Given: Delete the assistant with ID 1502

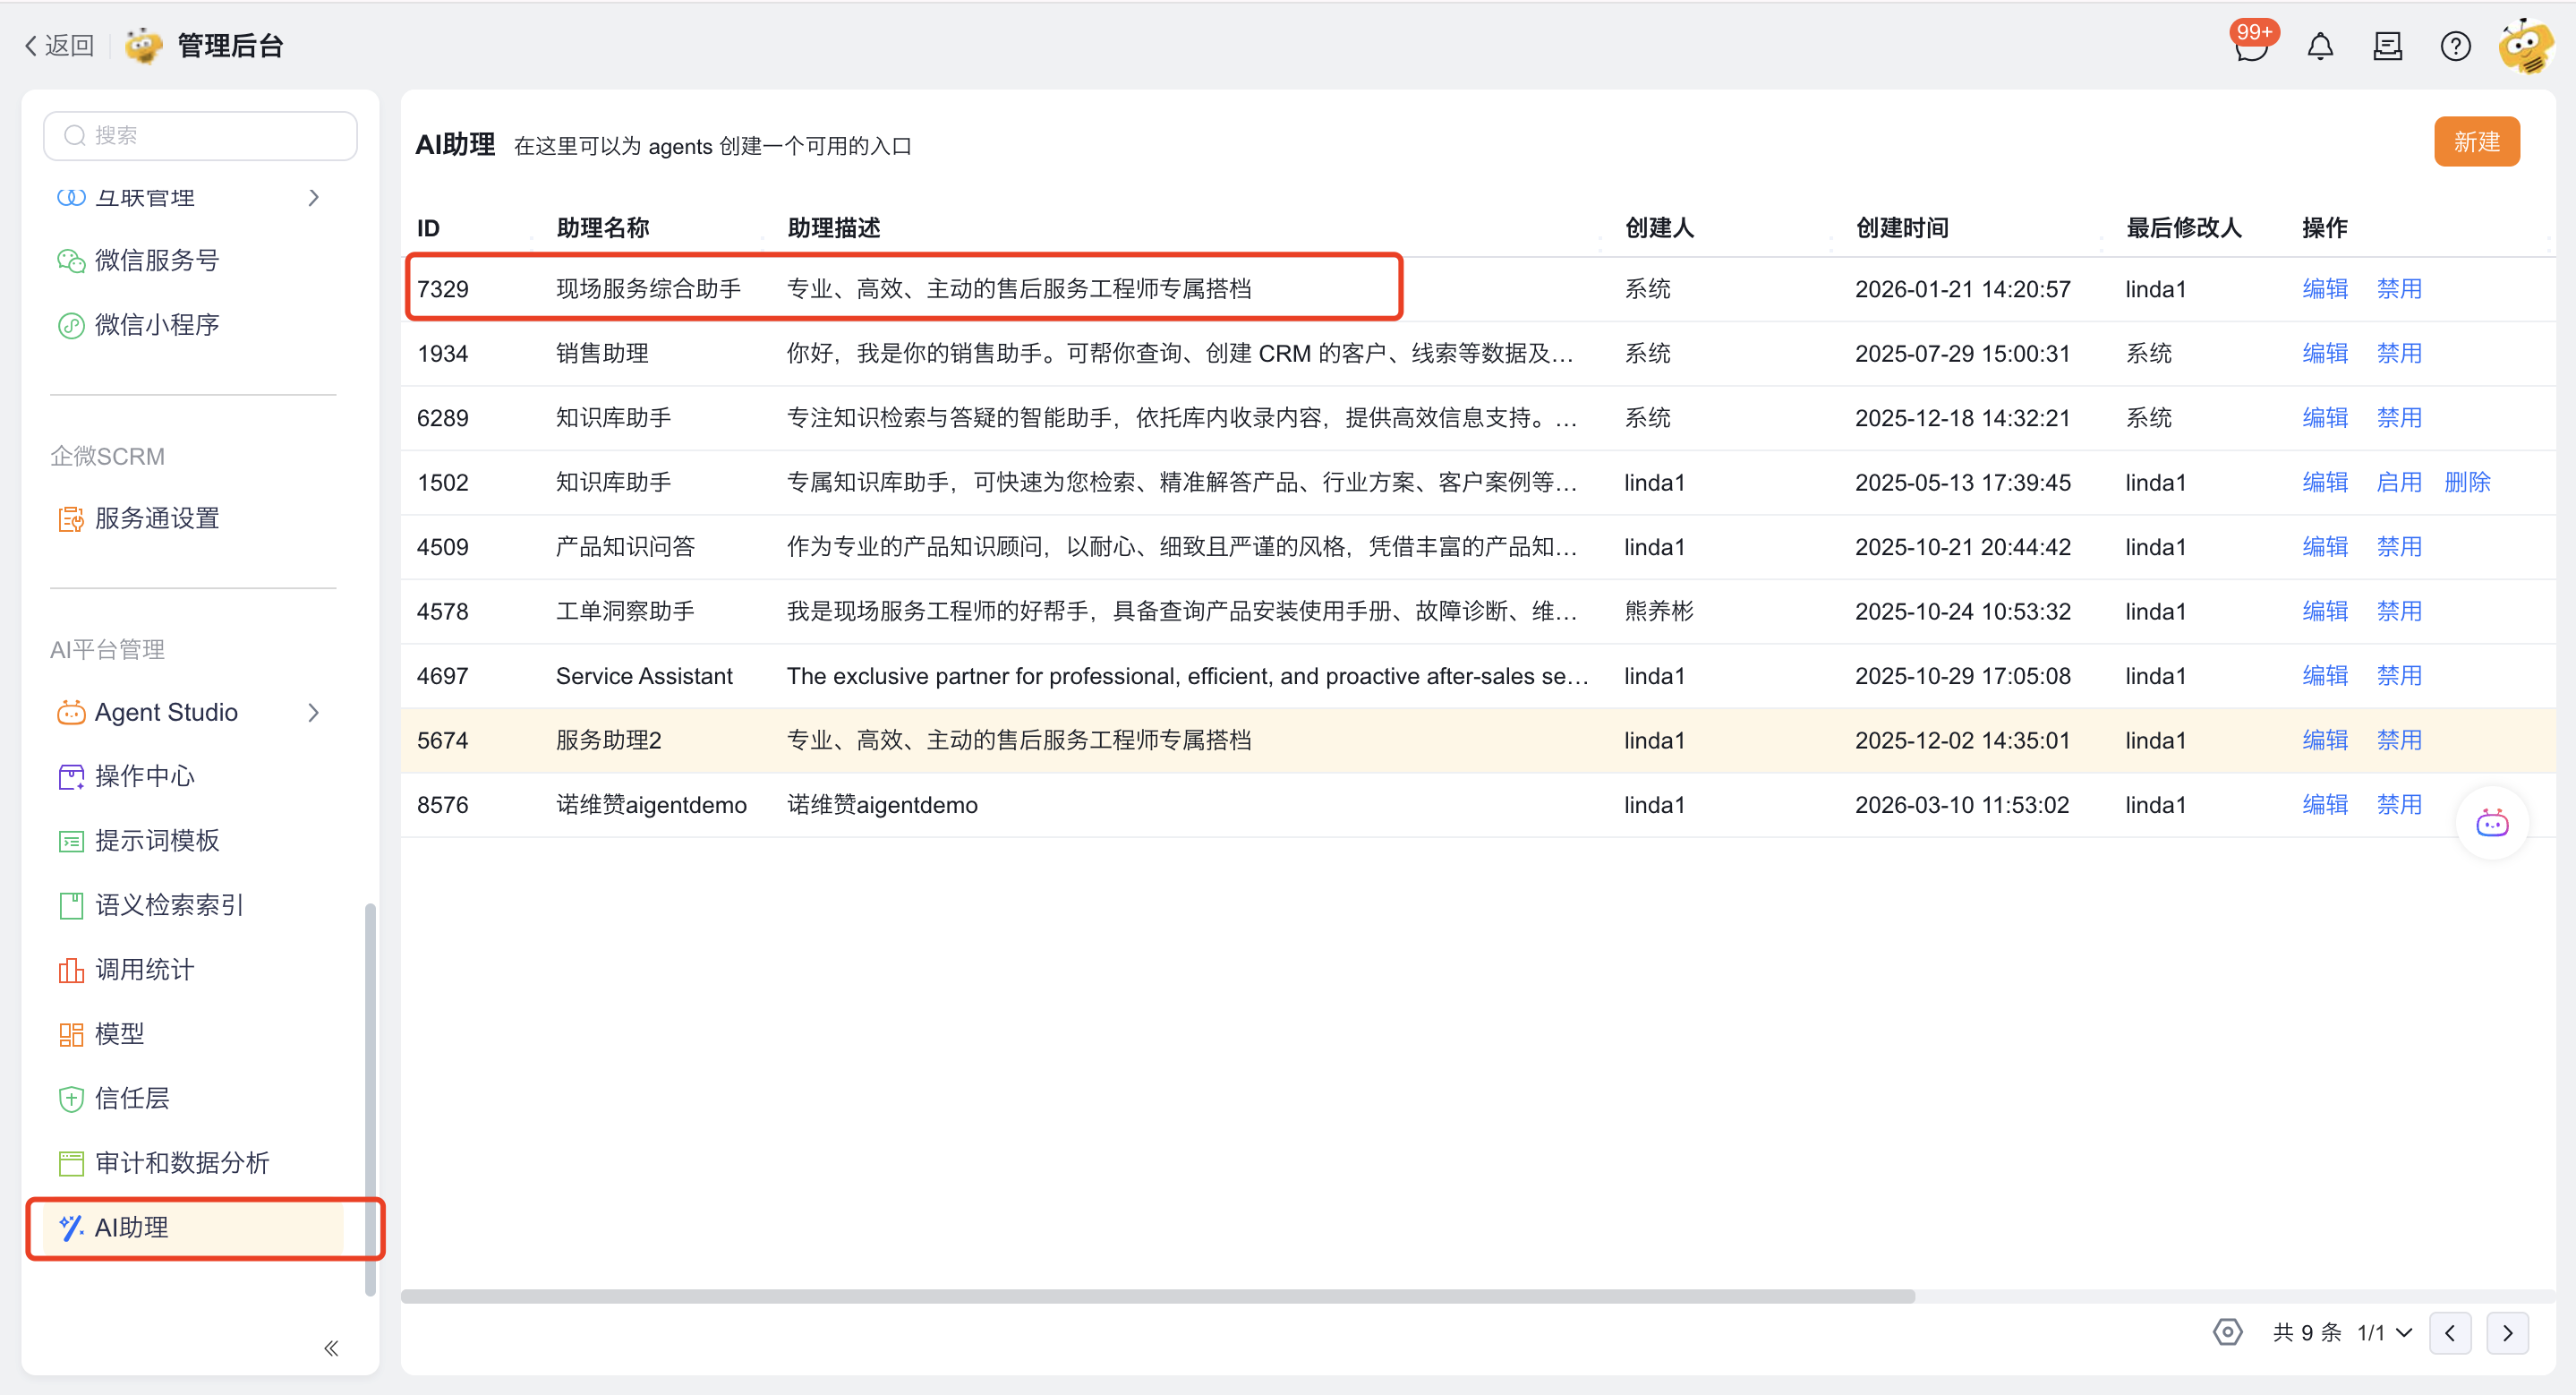Looking at the screenshot, I should coord(2467,482).
